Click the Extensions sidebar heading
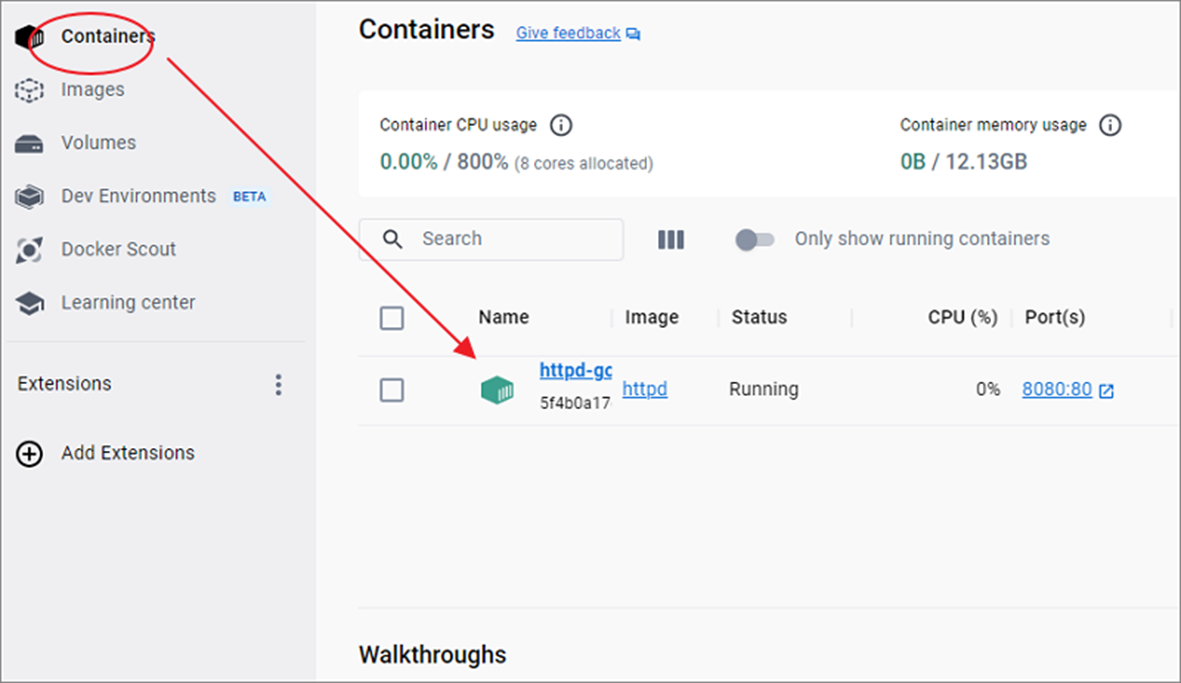 pyautogui.click(x=64, y=384)
